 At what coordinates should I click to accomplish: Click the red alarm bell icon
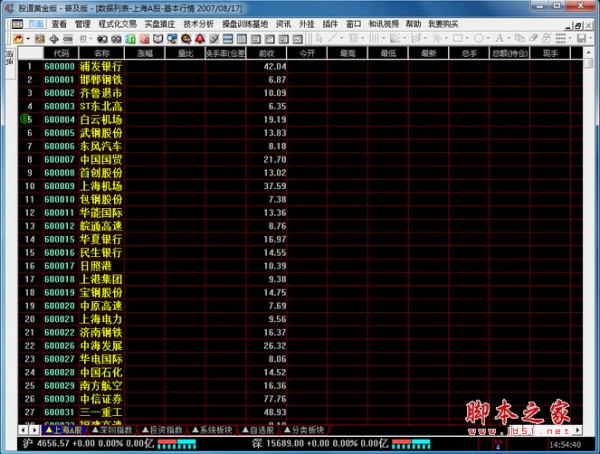pyautogui.click(x=200, y=39)
